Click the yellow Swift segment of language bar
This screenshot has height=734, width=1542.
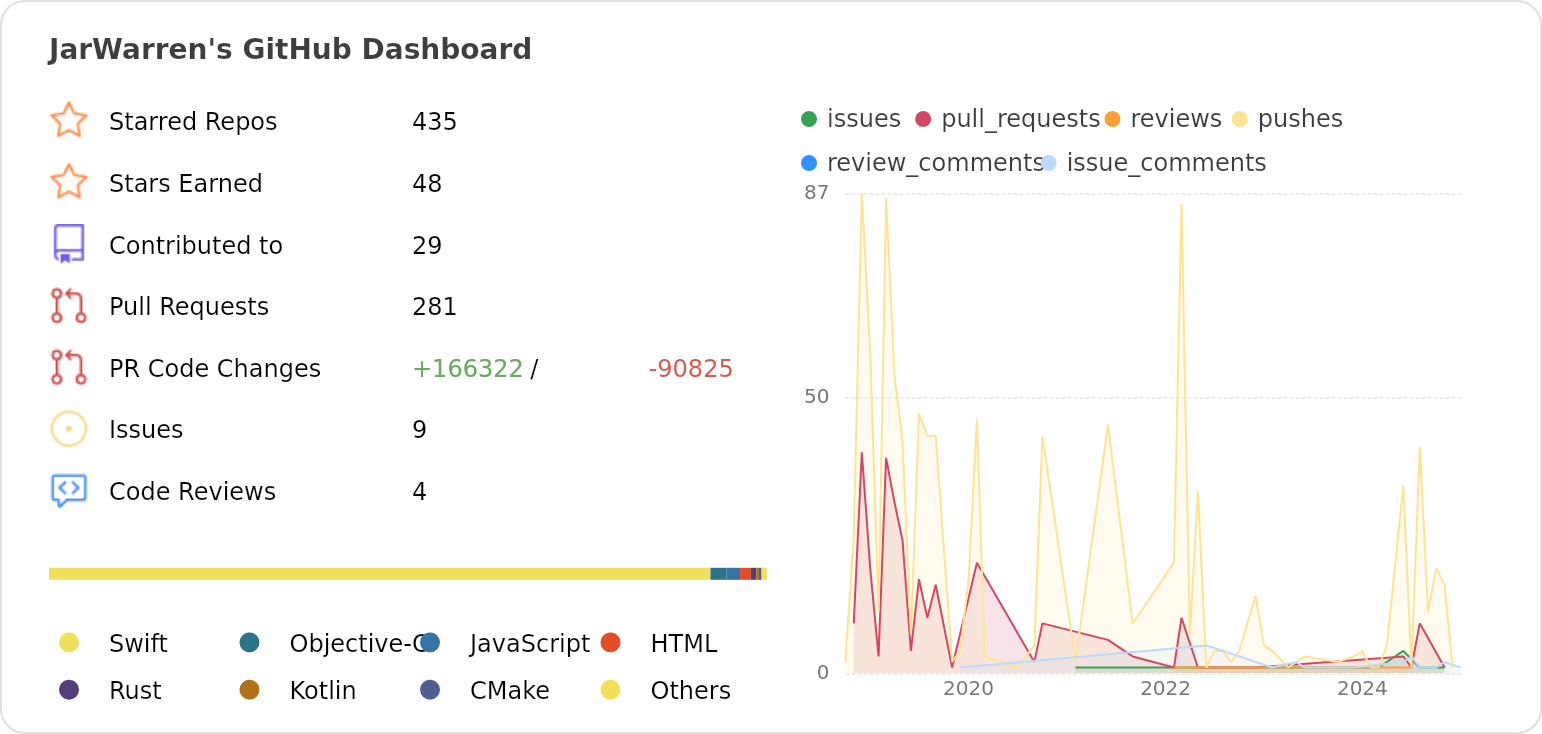[379, 574]
